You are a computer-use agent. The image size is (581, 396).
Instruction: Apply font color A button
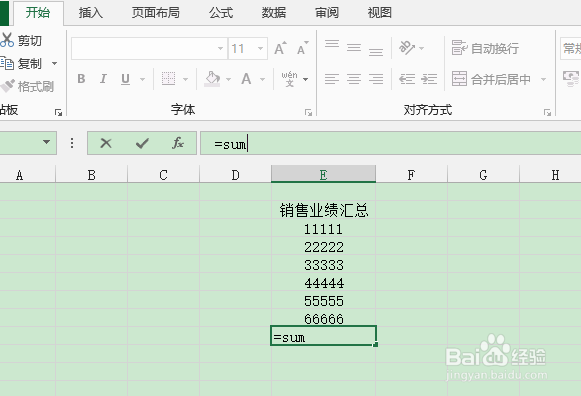246,79
